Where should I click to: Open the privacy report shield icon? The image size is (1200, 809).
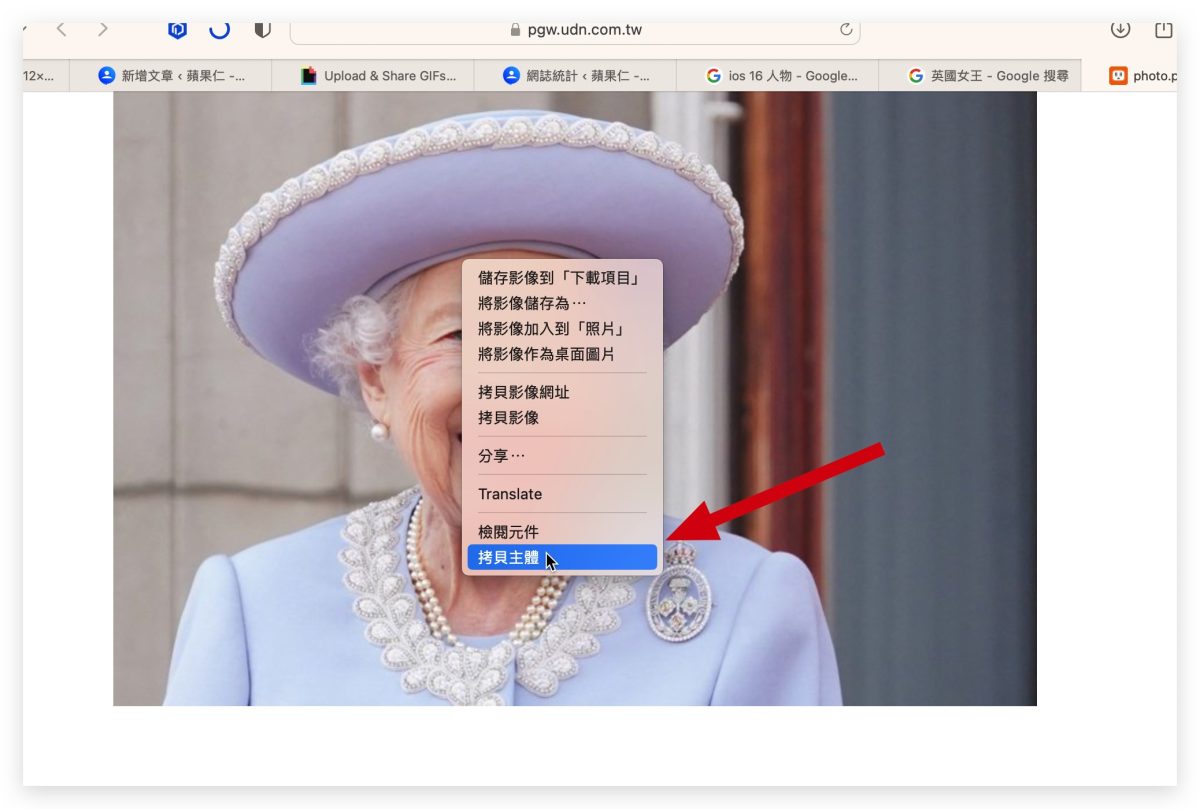[263, 29]
